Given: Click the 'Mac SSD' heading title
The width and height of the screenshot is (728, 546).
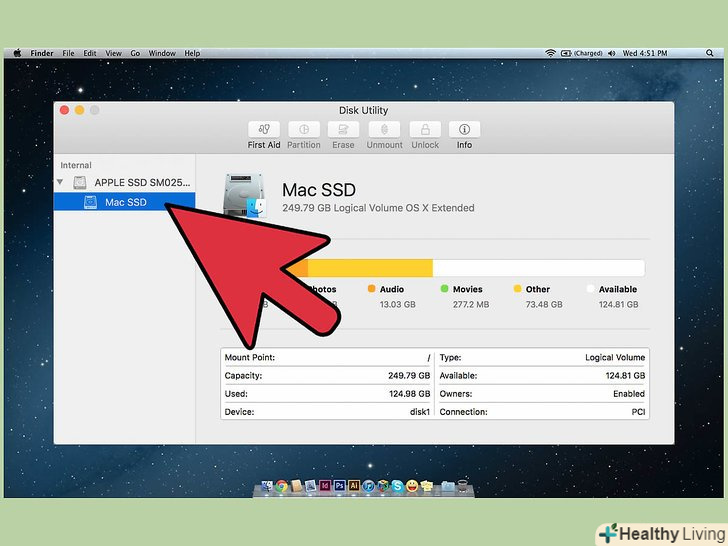Looking at the screenshot, I should pyautogui.click(x=319, y=190).
